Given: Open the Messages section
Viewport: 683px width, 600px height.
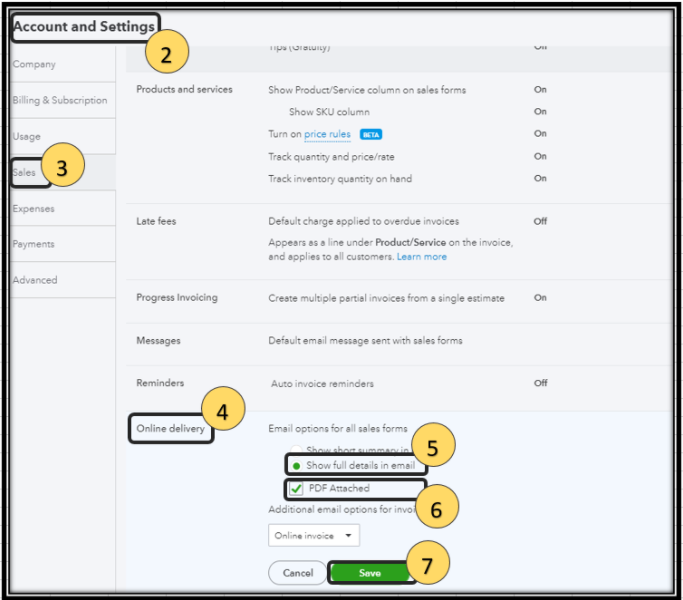Looking at the screenshot, I should tap(158, 341).
